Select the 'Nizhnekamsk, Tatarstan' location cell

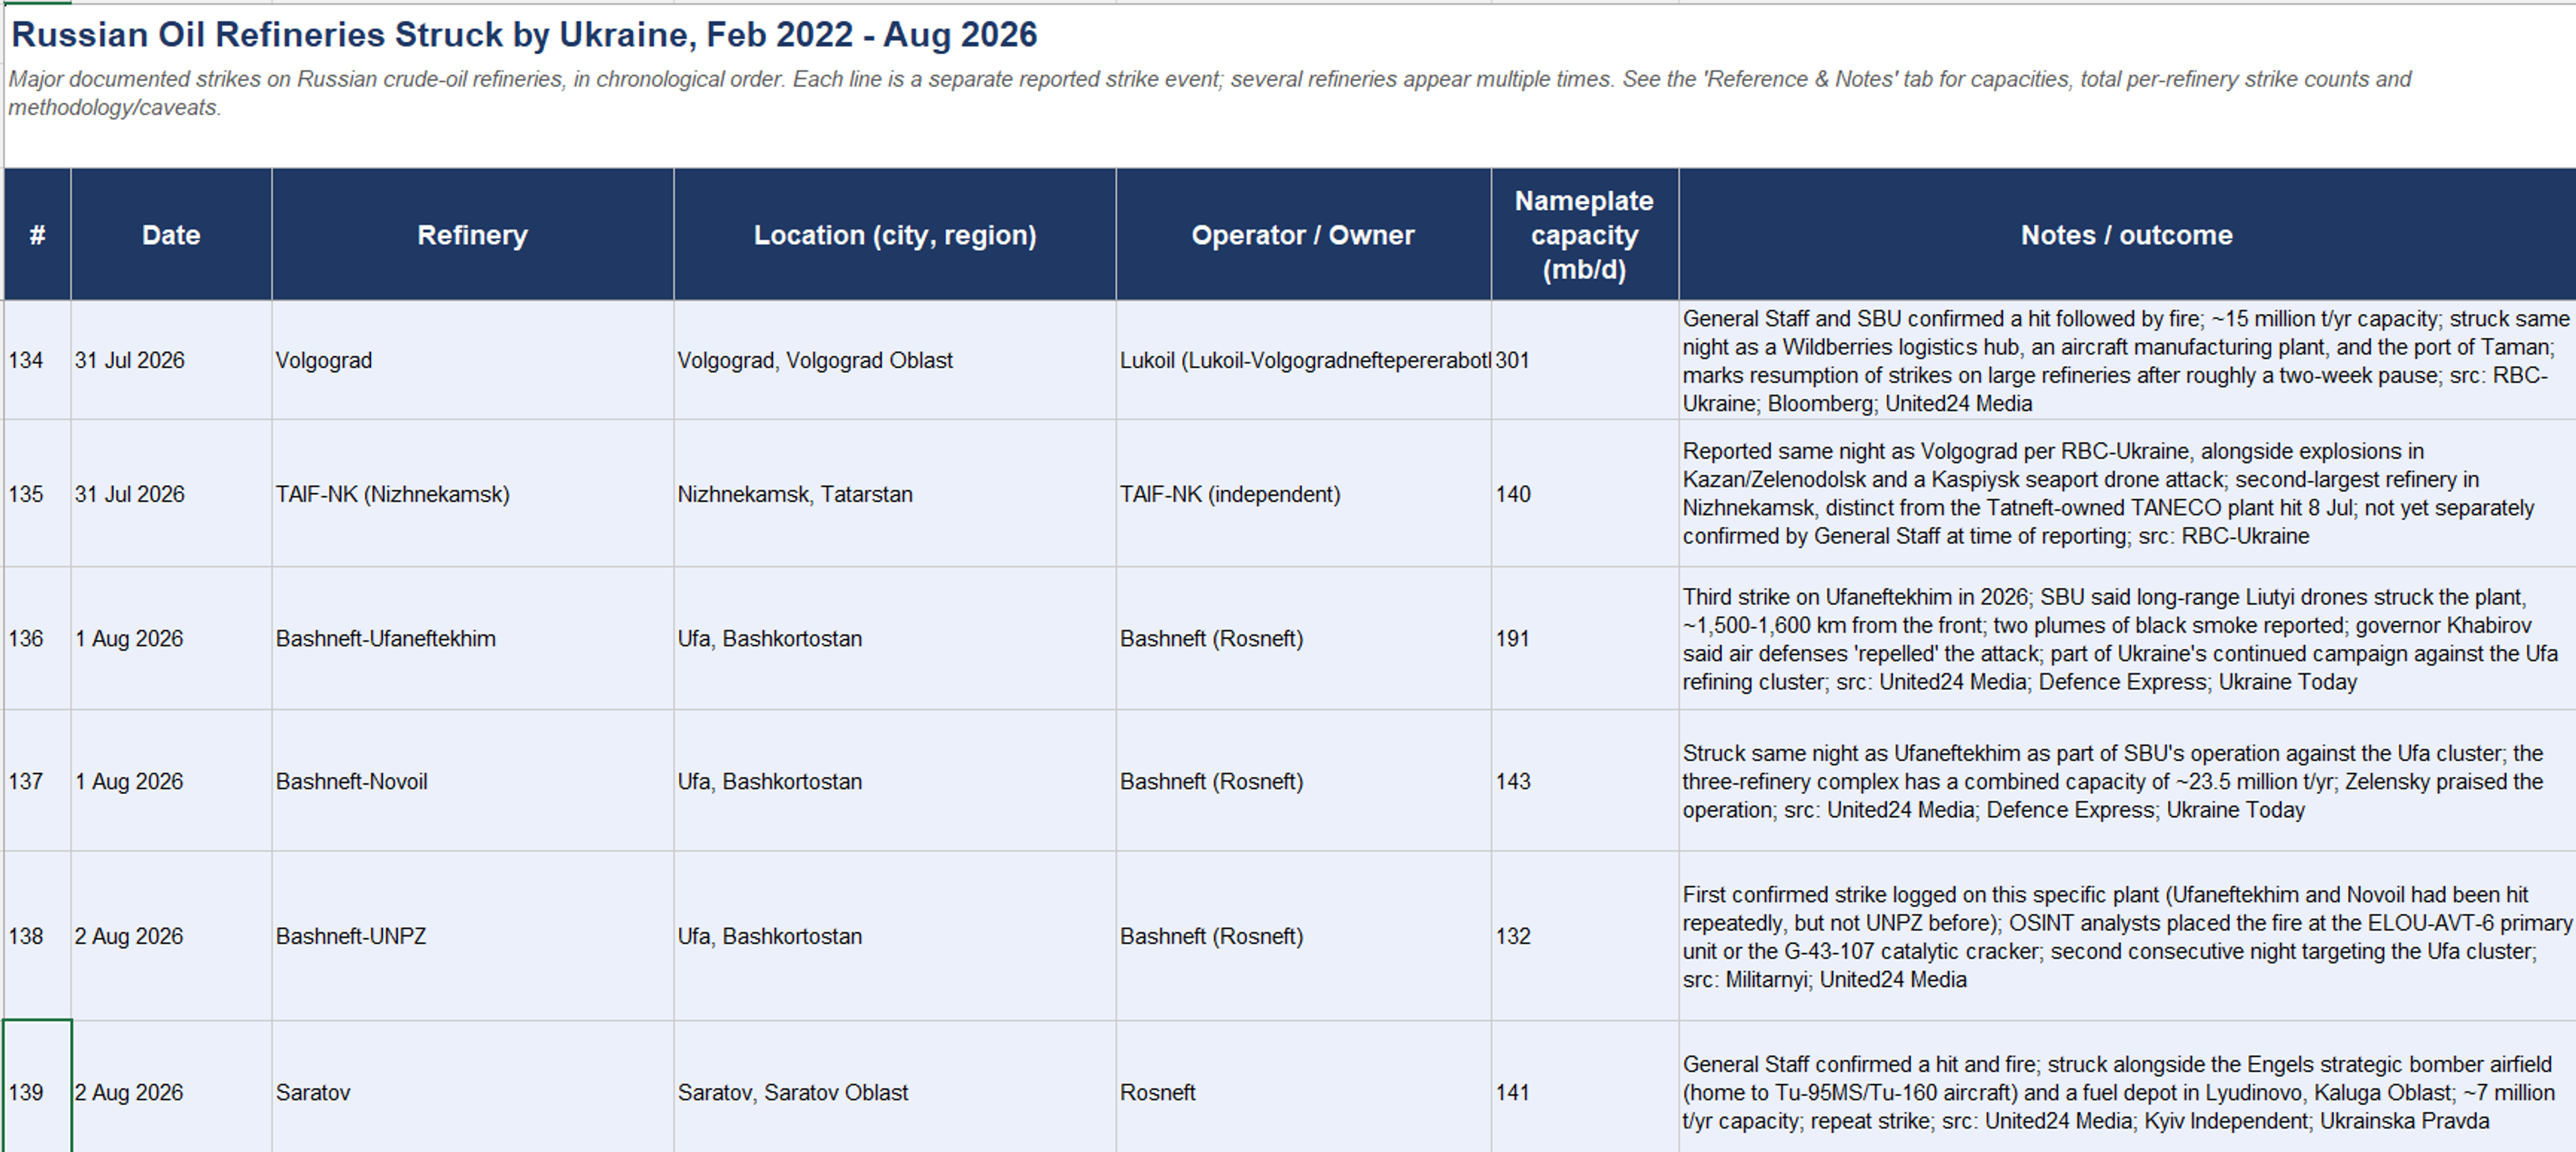coord(895,494)
